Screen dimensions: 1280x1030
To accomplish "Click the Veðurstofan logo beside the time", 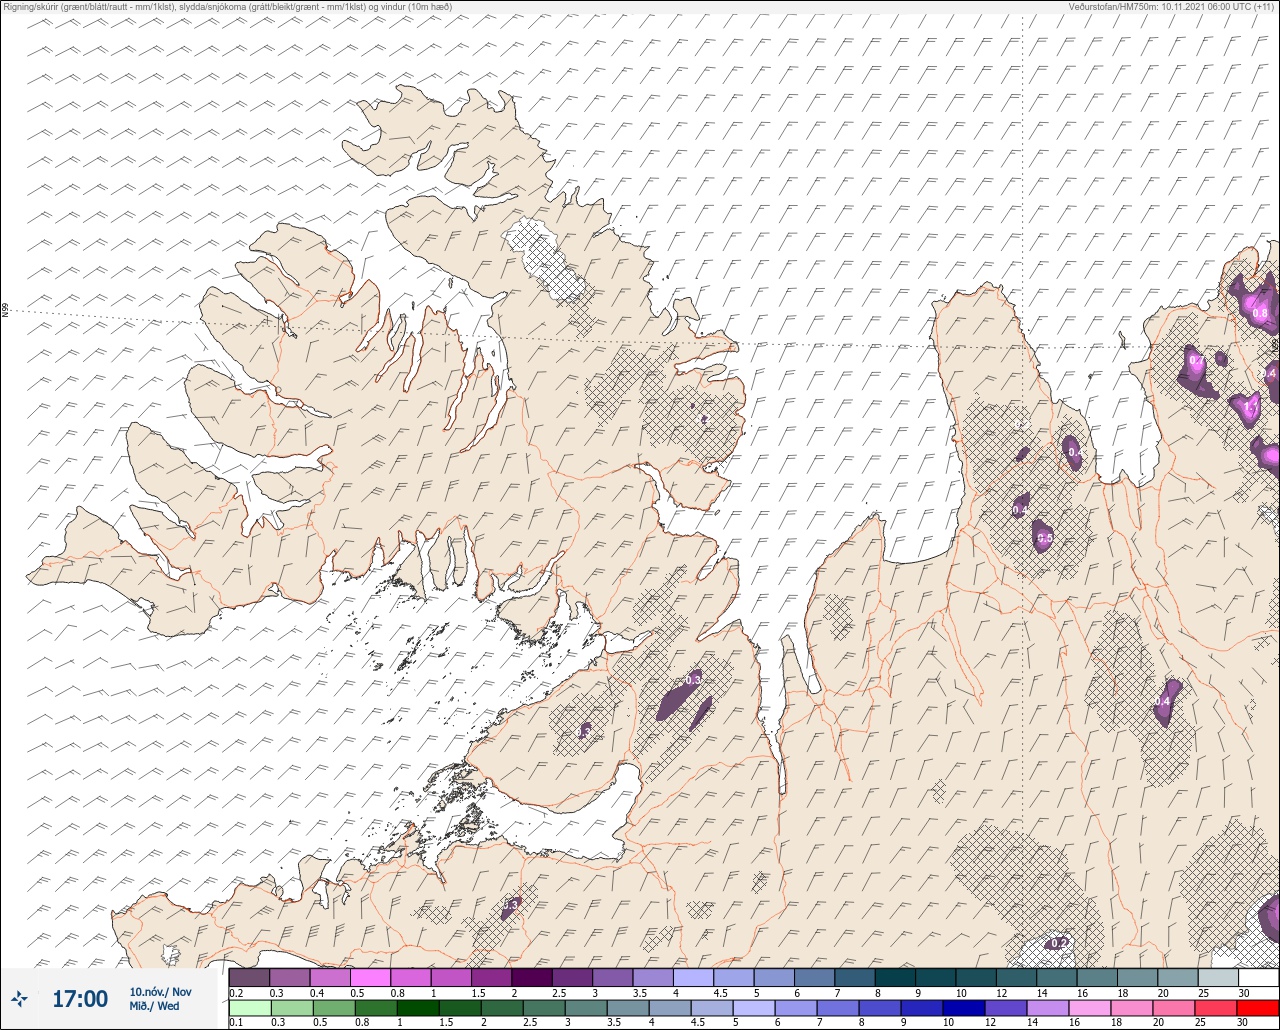I will click(19, 998).
